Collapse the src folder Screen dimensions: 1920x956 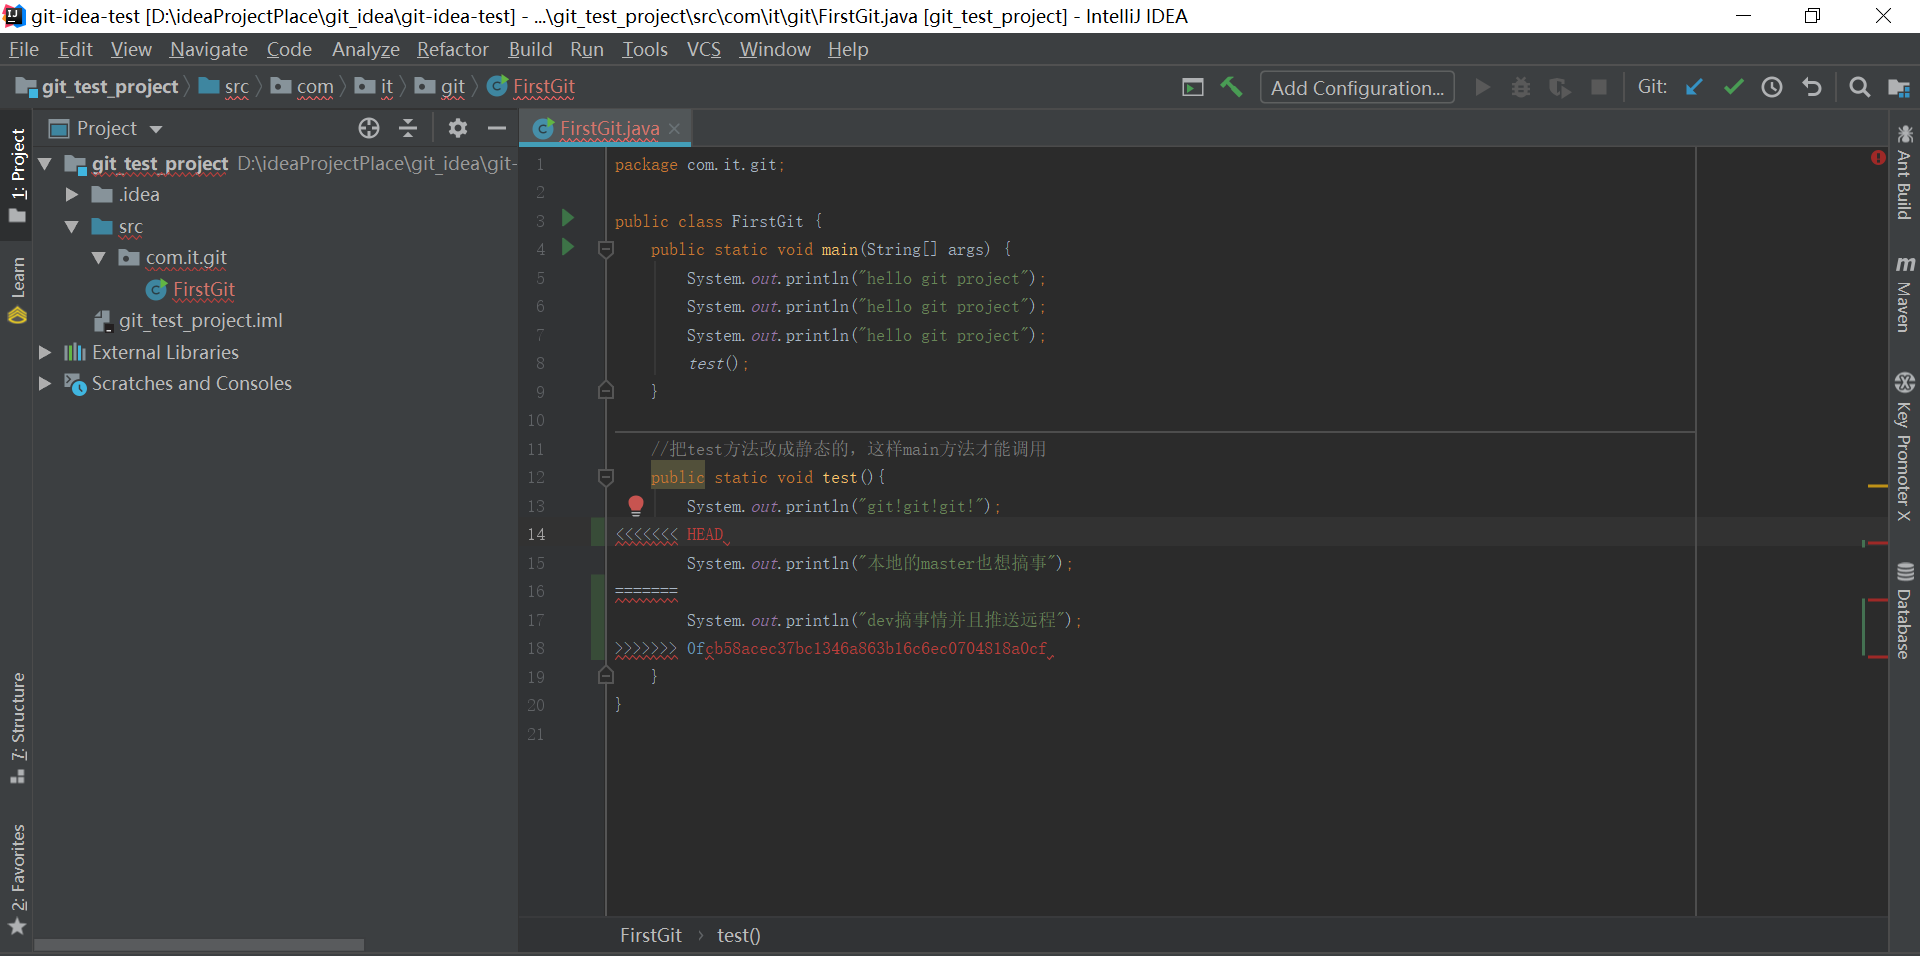(72, 227)
